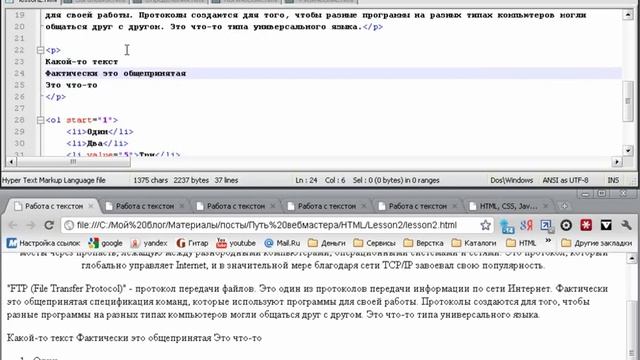Click the Chrome forward arrow
Screen dimensions: 640x360
click(x=31, y=225)
